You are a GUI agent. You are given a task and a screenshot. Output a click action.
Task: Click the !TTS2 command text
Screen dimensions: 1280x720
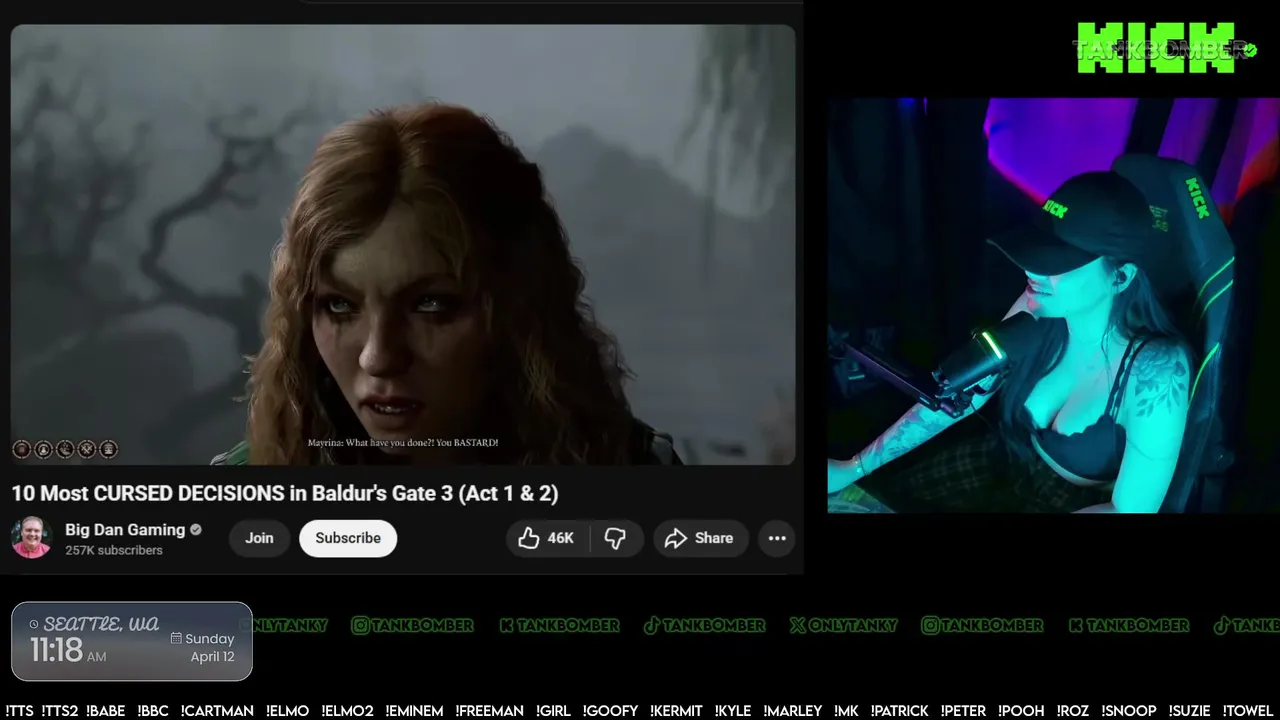(x=59, y=711)
